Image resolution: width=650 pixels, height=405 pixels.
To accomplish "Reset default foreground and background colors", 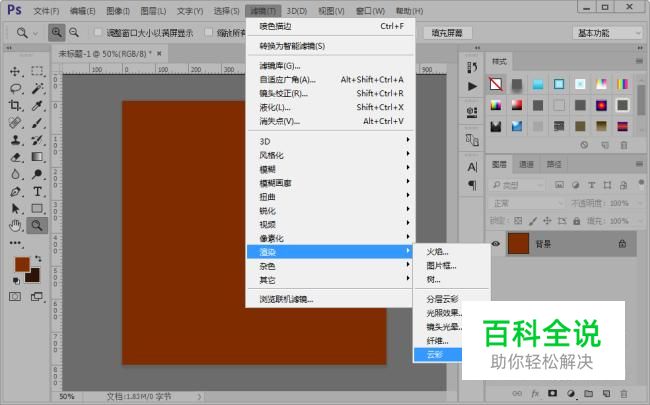I will pos(16,281).
